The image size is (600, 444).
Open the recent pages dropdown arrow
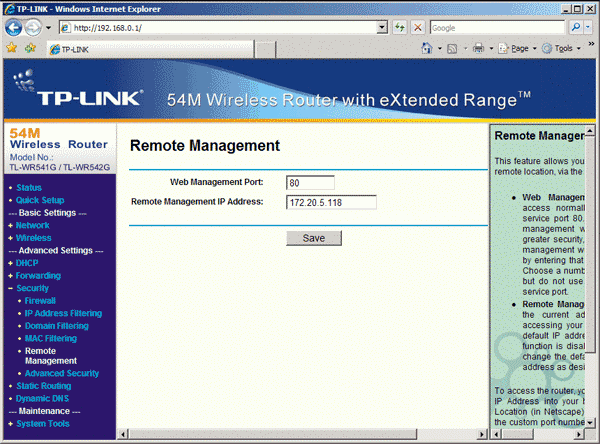click(x=48, y=28)
